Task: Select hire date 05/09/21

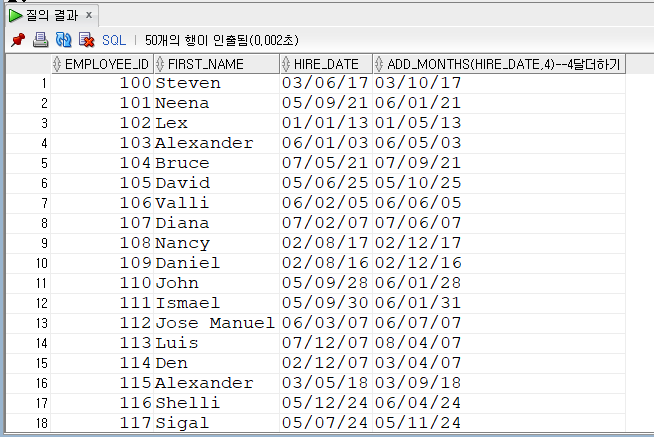Action: [326, 103]
